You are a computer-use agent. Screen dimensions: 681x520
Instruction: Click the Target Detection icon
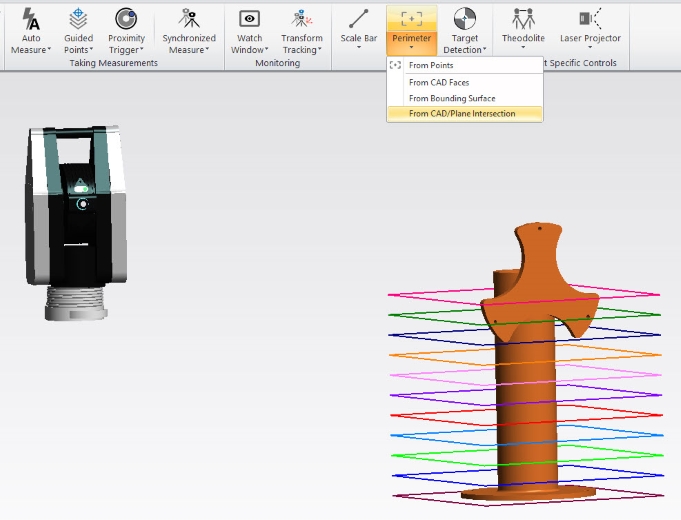pyautogui.click(x=464, y=18)
